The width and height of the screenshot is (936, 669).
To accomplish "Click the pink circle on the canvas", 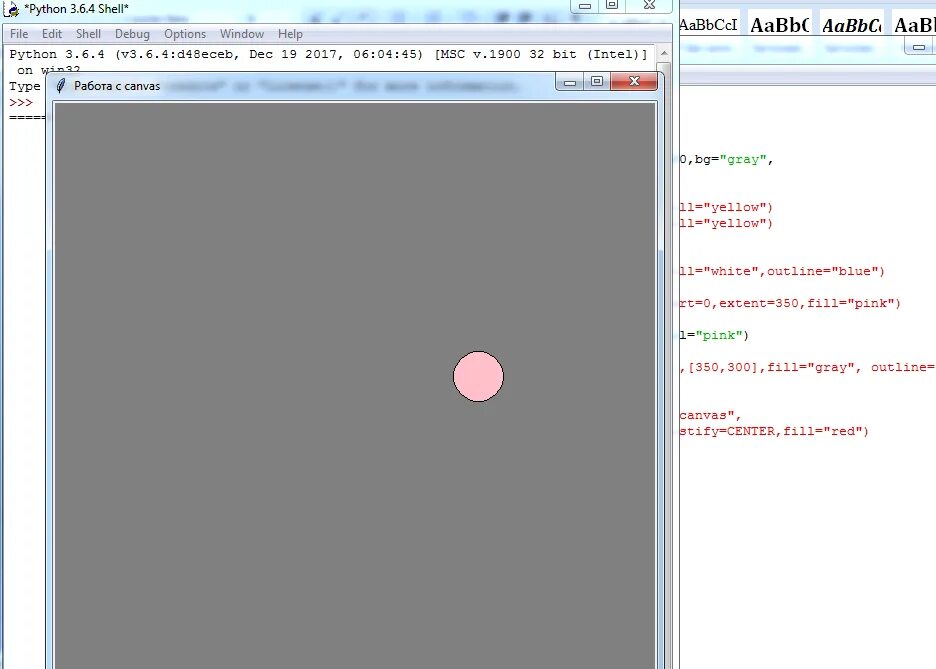I will (x=478, y=377).
